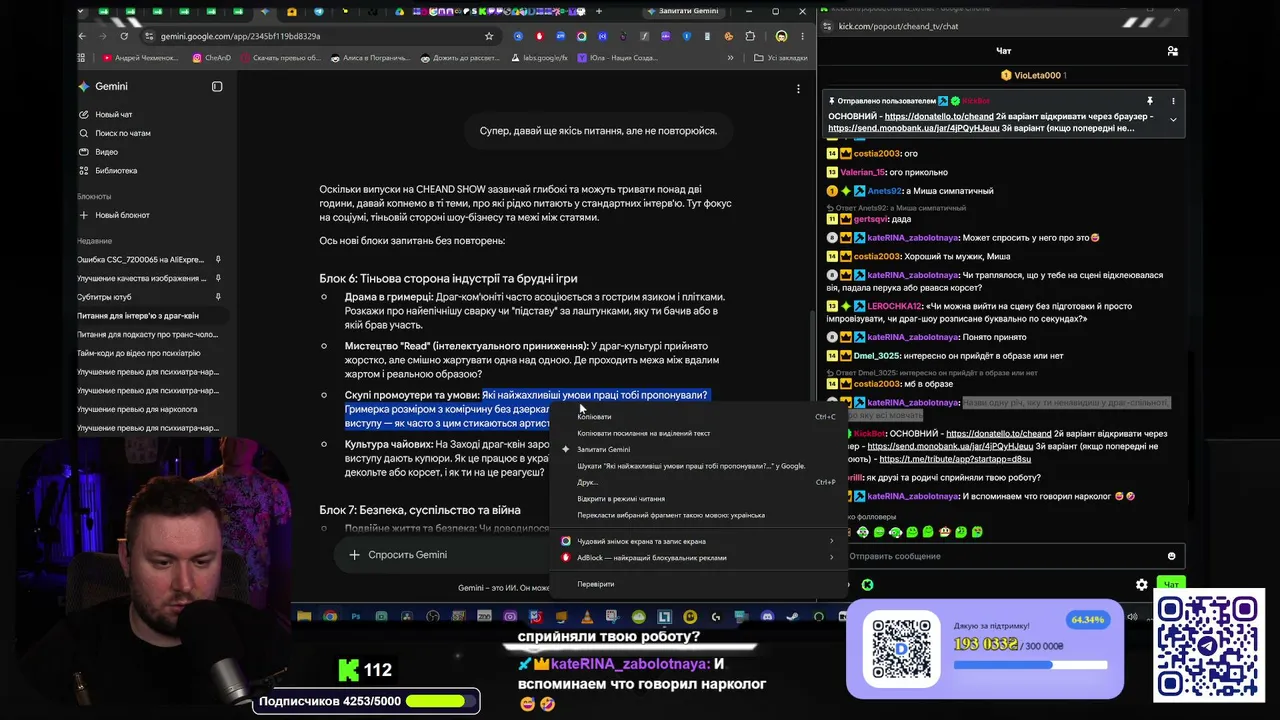1280x720 pixels.
Task: Click the Gemini address bar URL
Action: coord(240,36)
